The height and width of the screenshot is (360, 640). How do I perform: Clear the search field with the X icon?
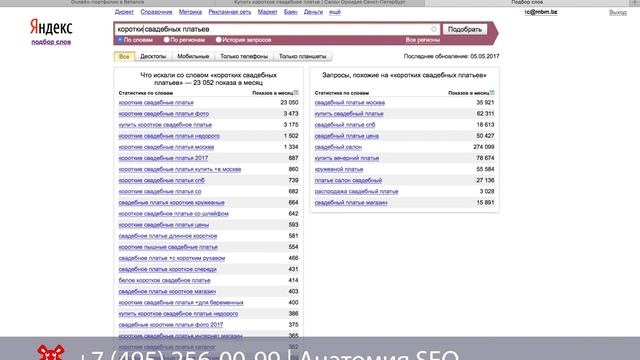pos(433,29)
